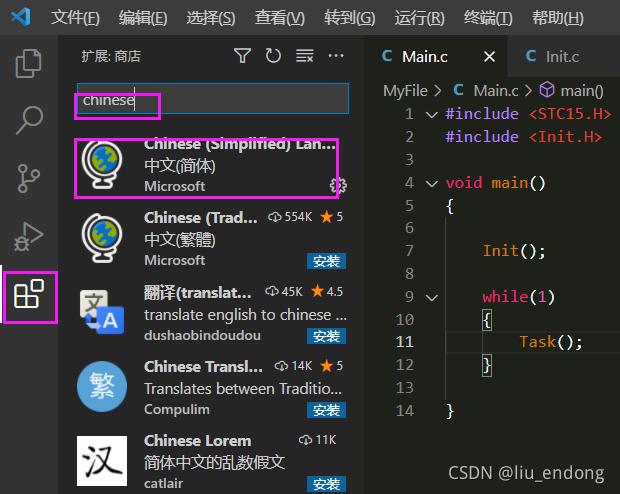Open the Chinese (Simplified) extension entry
Image resolution: width=620 pixels, height=494 pixels.
(x=213, y=166)
